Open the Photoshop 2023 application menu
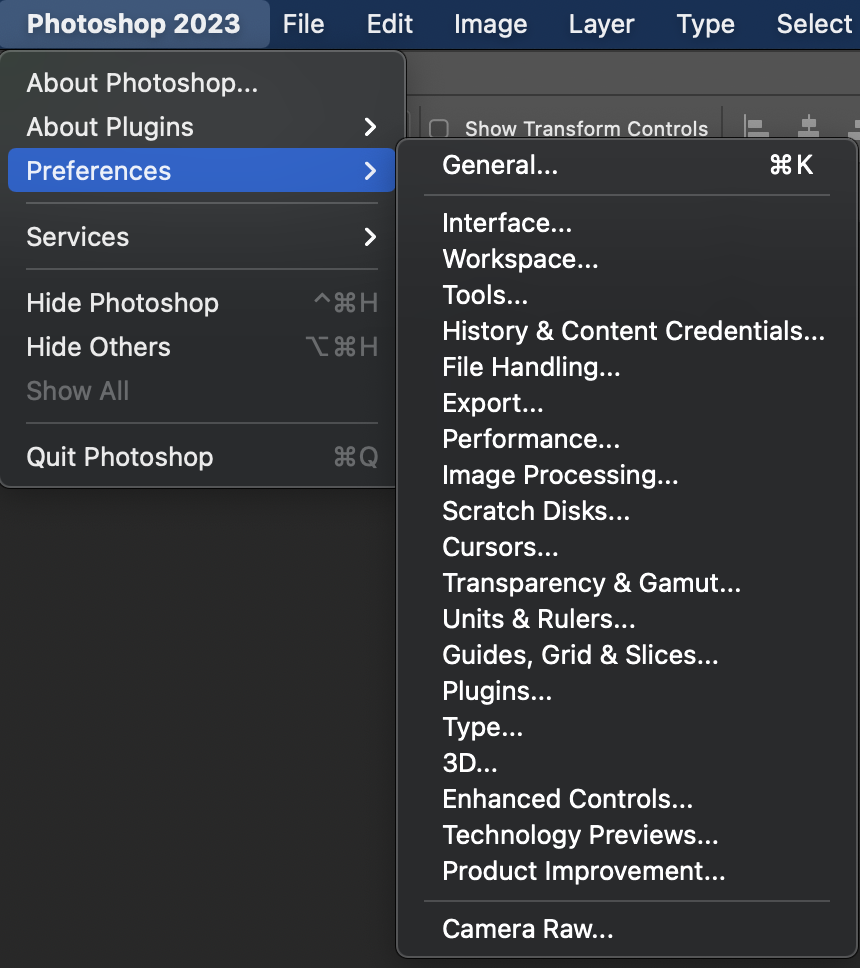The width and height of the screenshot is (860, 968). coord(133,24)
